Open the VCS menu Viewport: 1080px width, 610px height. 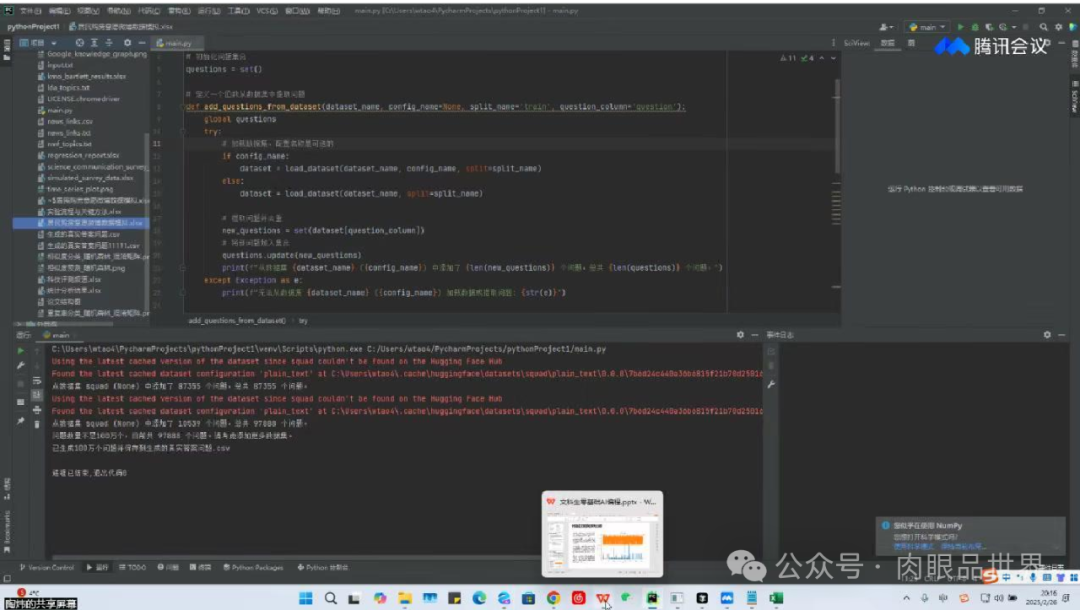tap(267, 11)
